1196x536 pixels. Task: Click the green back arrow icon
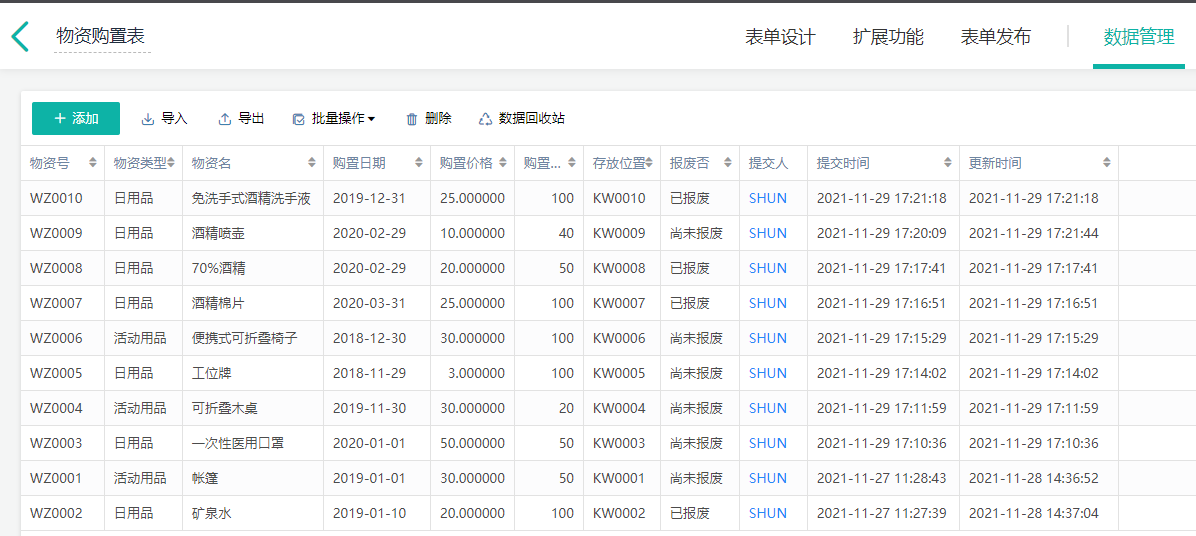pos(20,37)
